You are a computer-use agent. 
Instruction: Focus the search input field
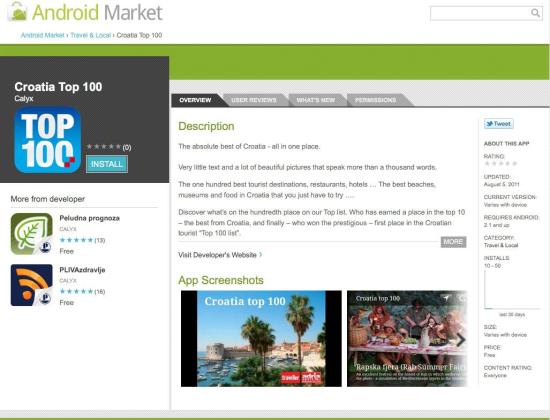(x=486, y=13)
